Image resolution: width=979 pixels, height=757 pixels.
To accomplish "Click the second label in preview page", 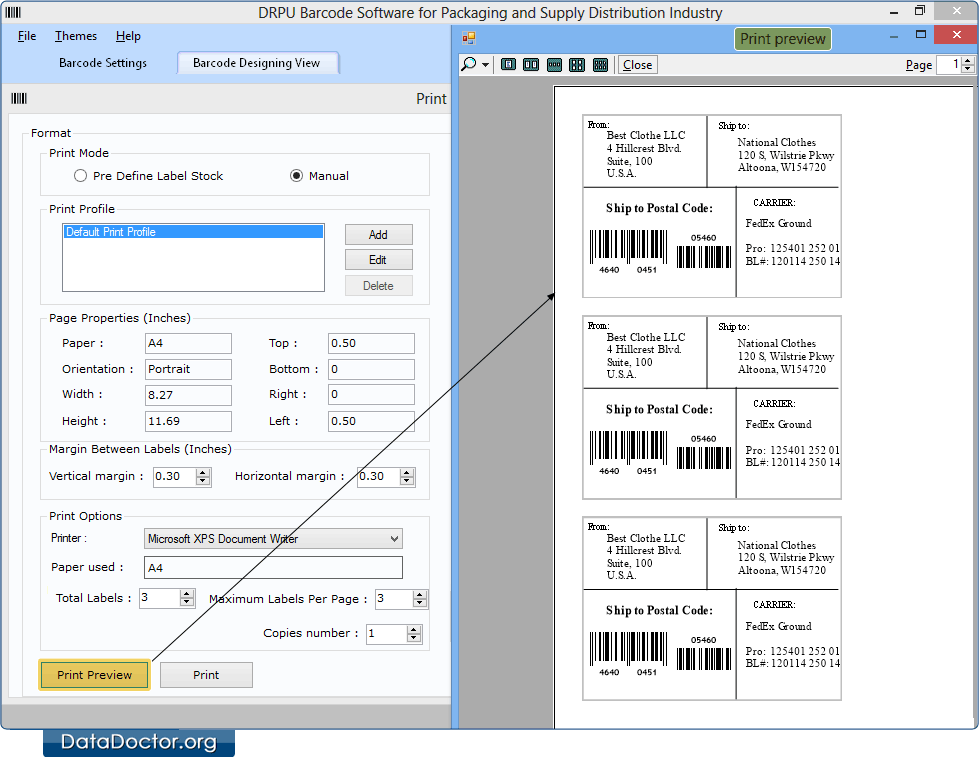I will 712,407.
